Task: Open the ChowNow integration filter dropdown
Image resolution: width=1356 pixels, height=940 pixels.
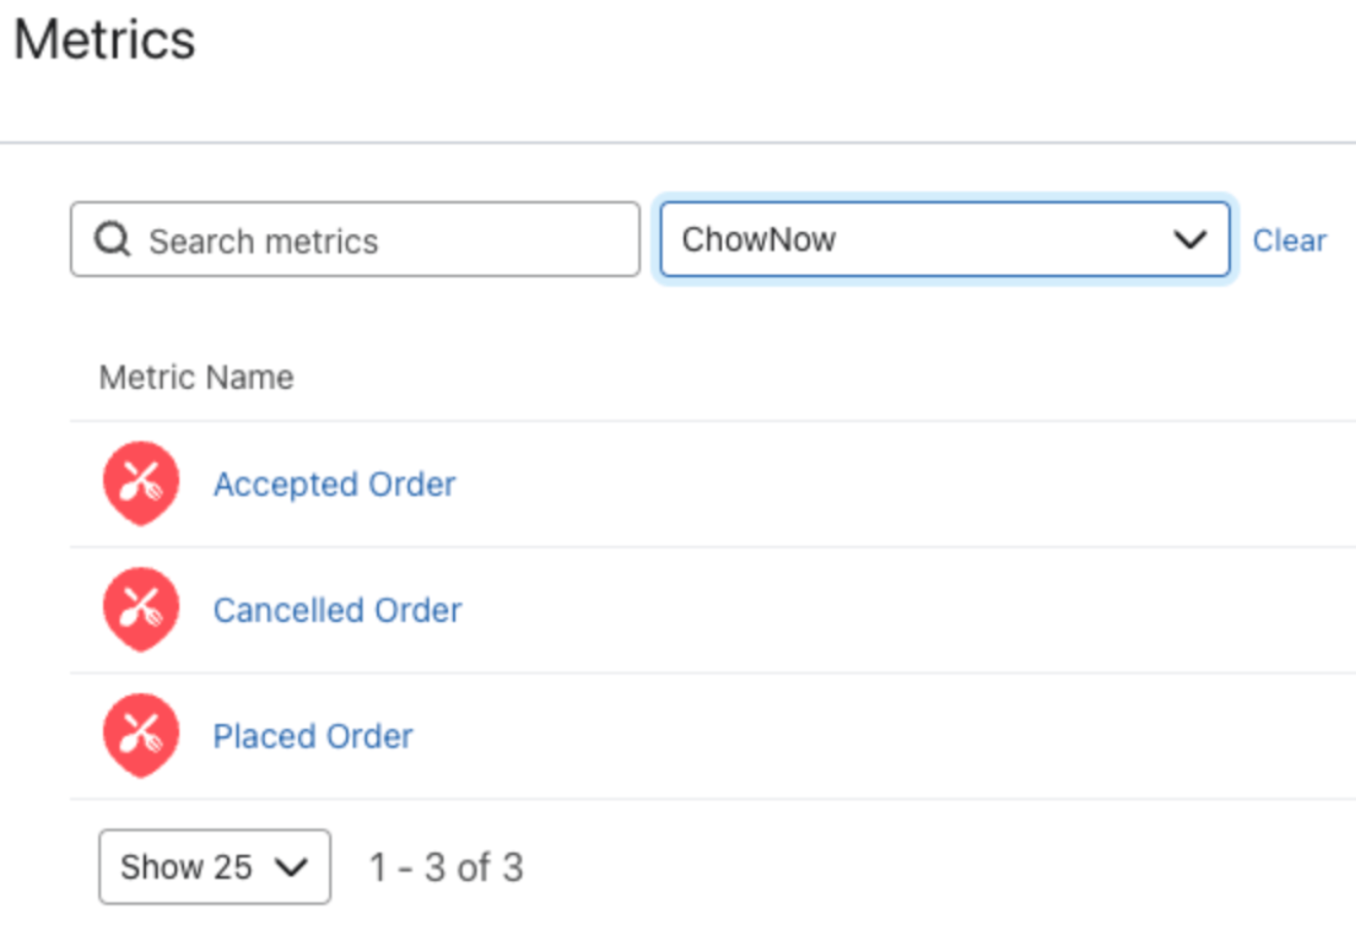Action: click(920, 240)
